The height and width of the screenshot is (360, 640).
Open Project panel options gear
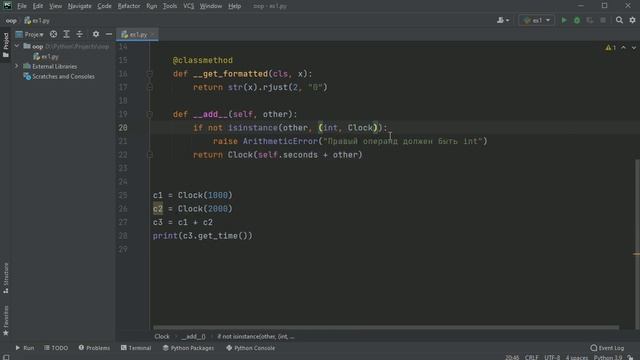click(x=96, y=34)
